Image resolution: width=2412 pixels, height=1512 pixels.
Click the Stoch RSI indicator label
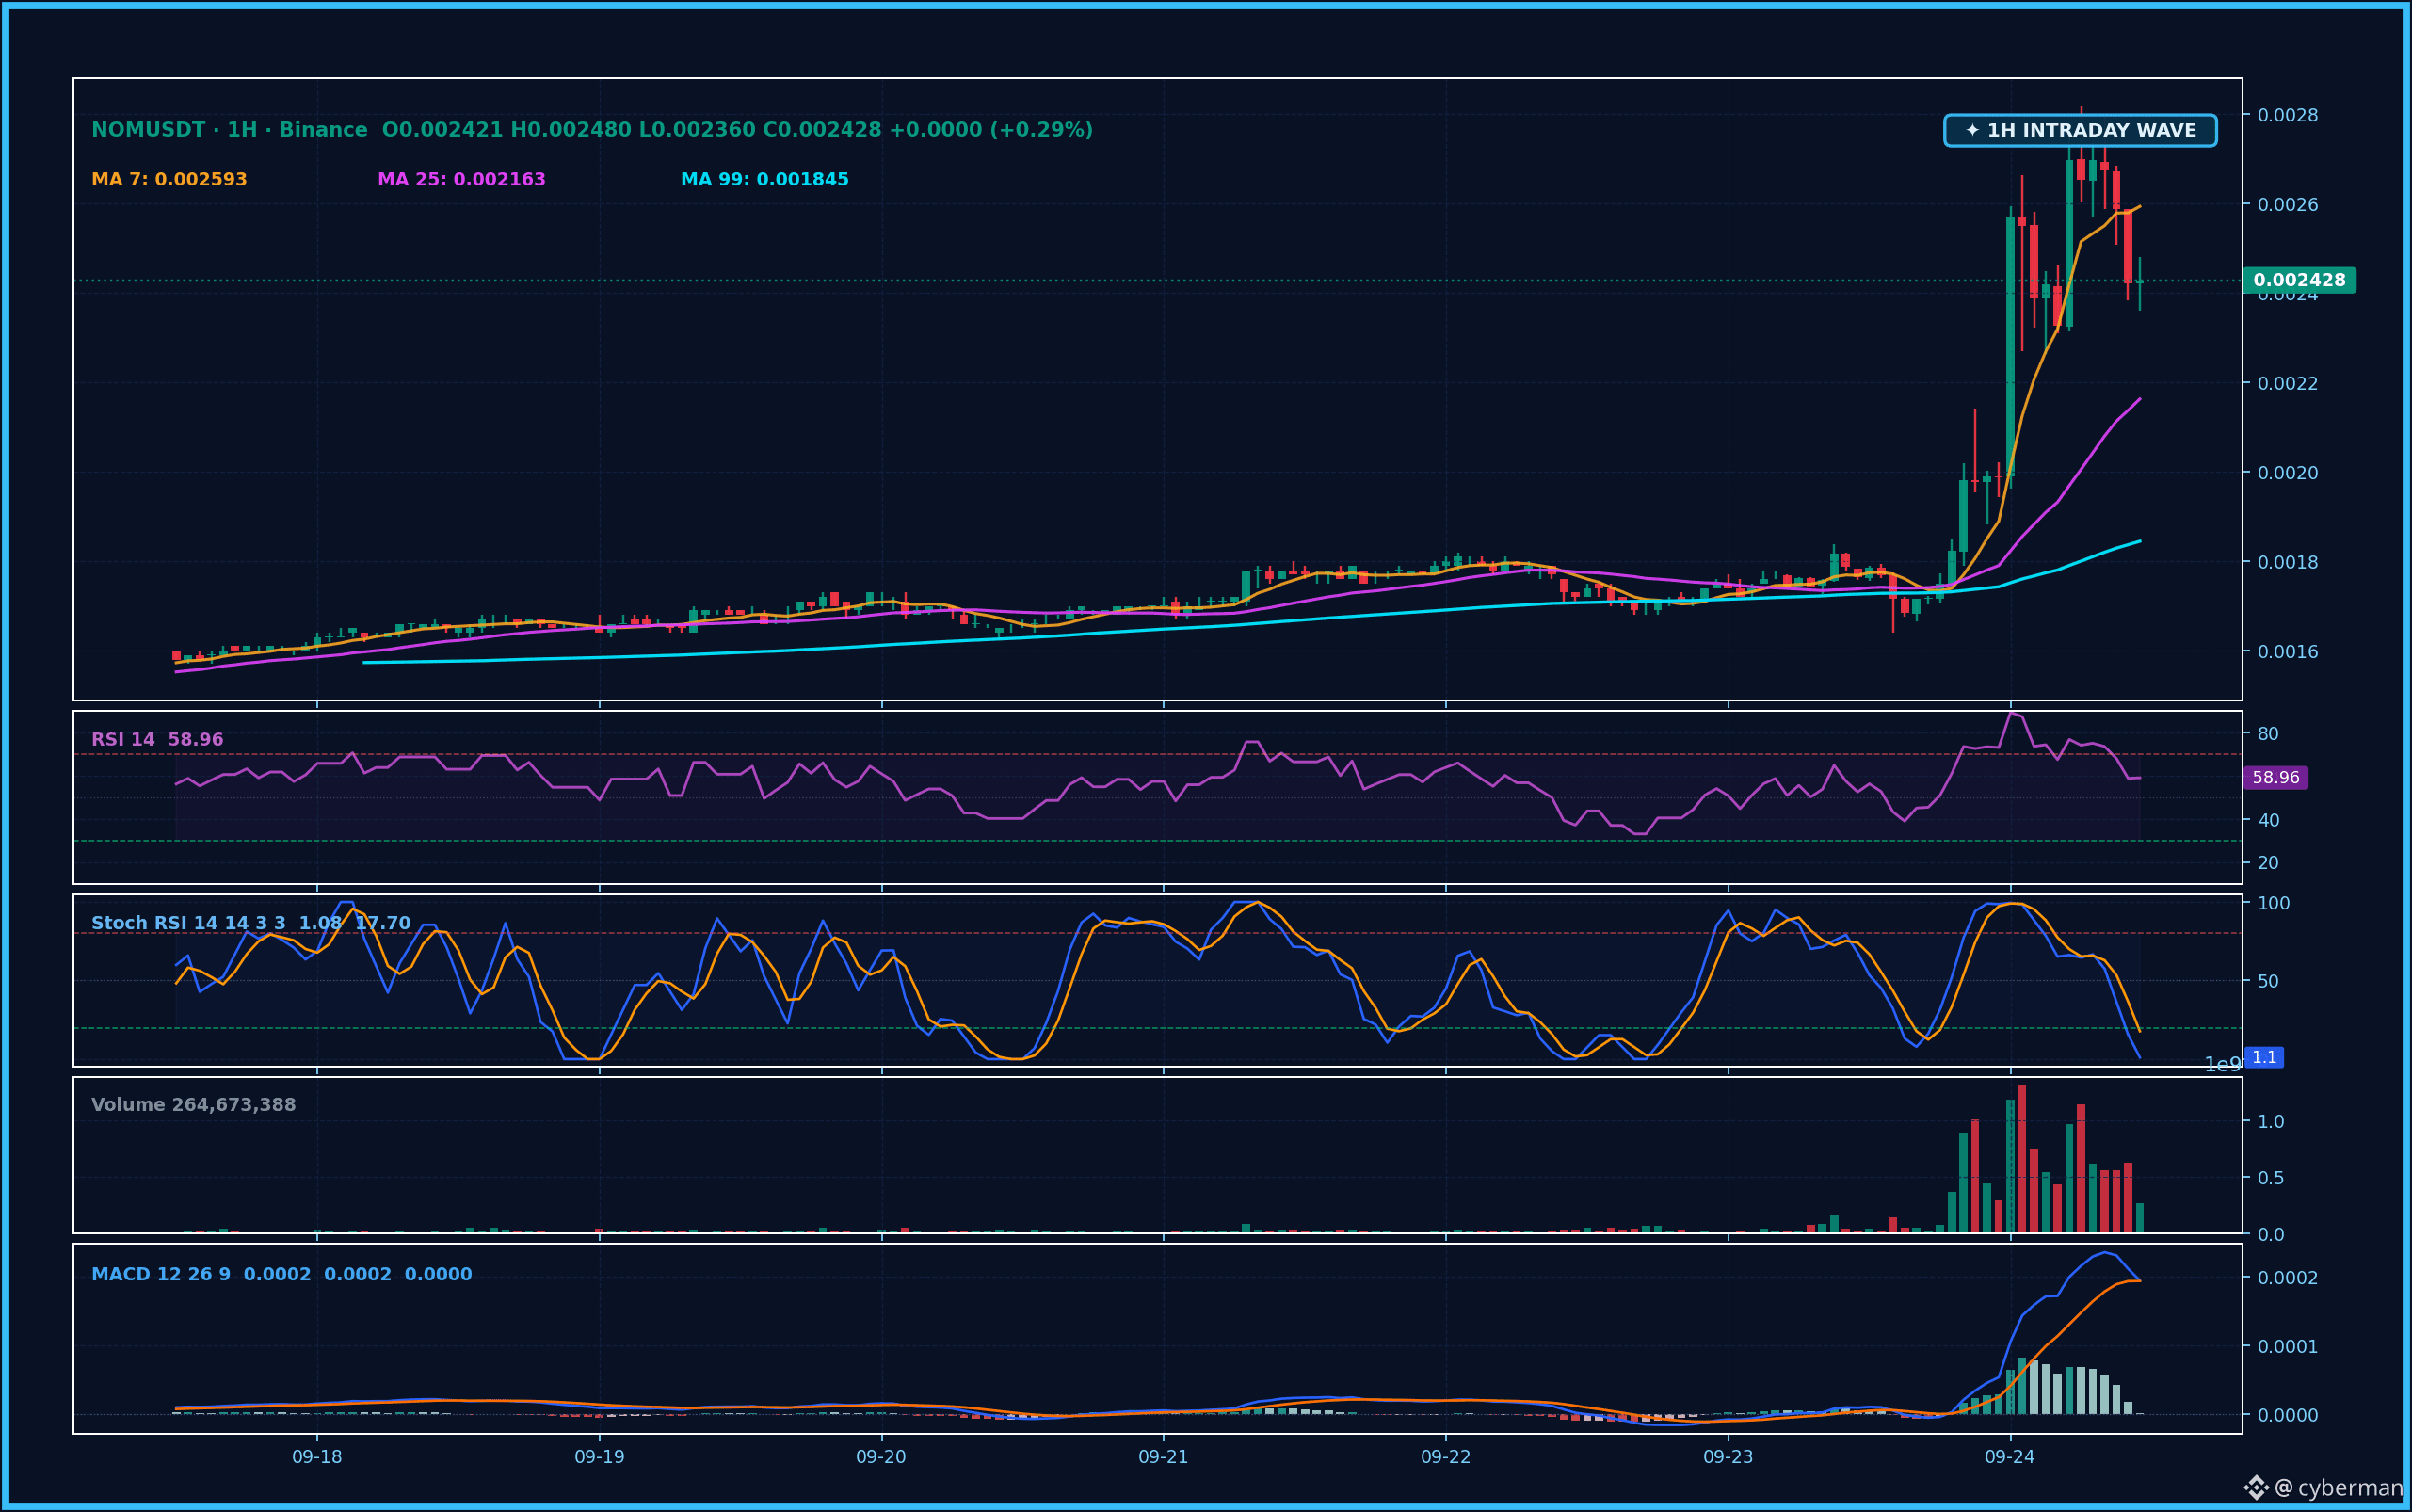point(250,922)
